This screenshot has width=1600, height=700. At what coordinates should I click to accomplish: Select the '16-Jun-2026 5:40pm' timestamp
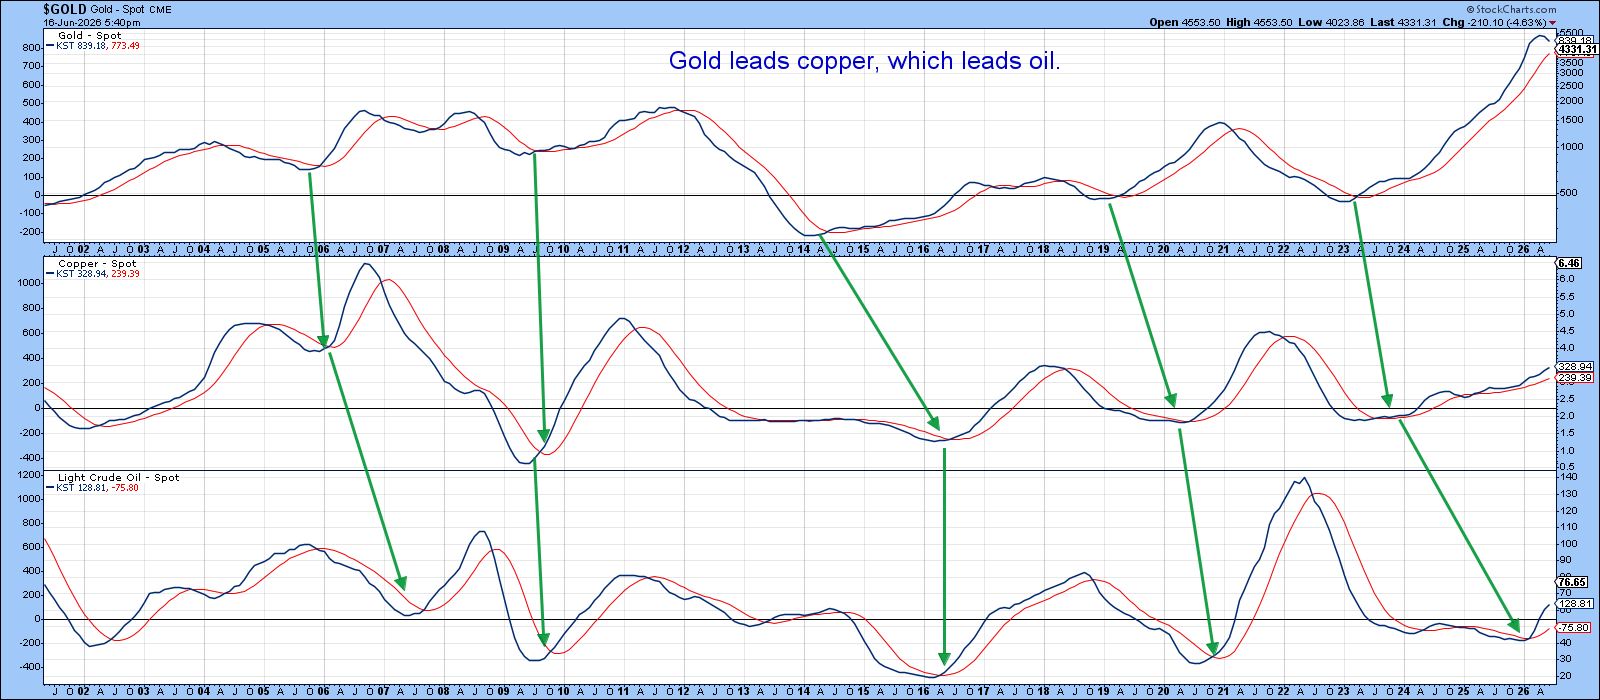point(91,22)
